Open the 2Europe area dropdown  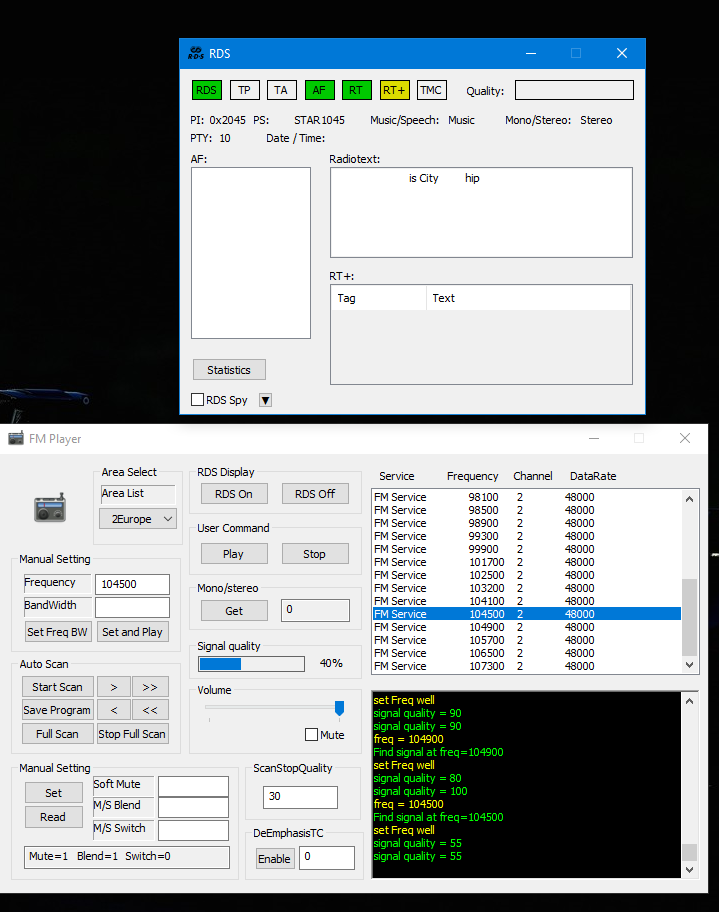pyautogui.click(x=137, y=518)
